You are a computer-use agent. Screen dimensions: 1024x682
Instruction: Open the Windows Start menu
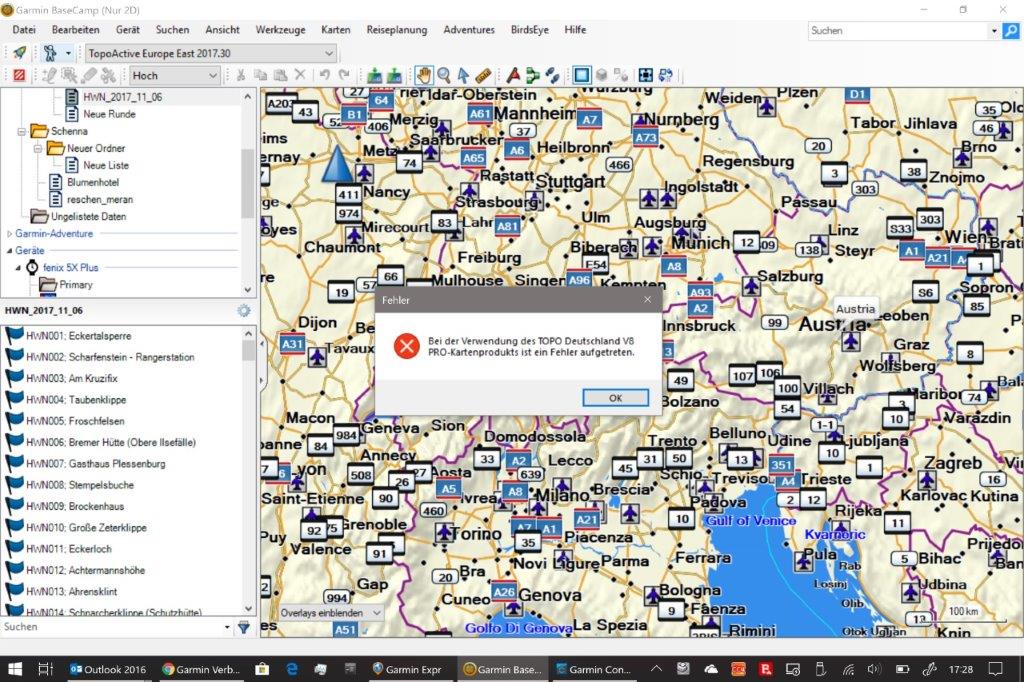pos(14,669)
